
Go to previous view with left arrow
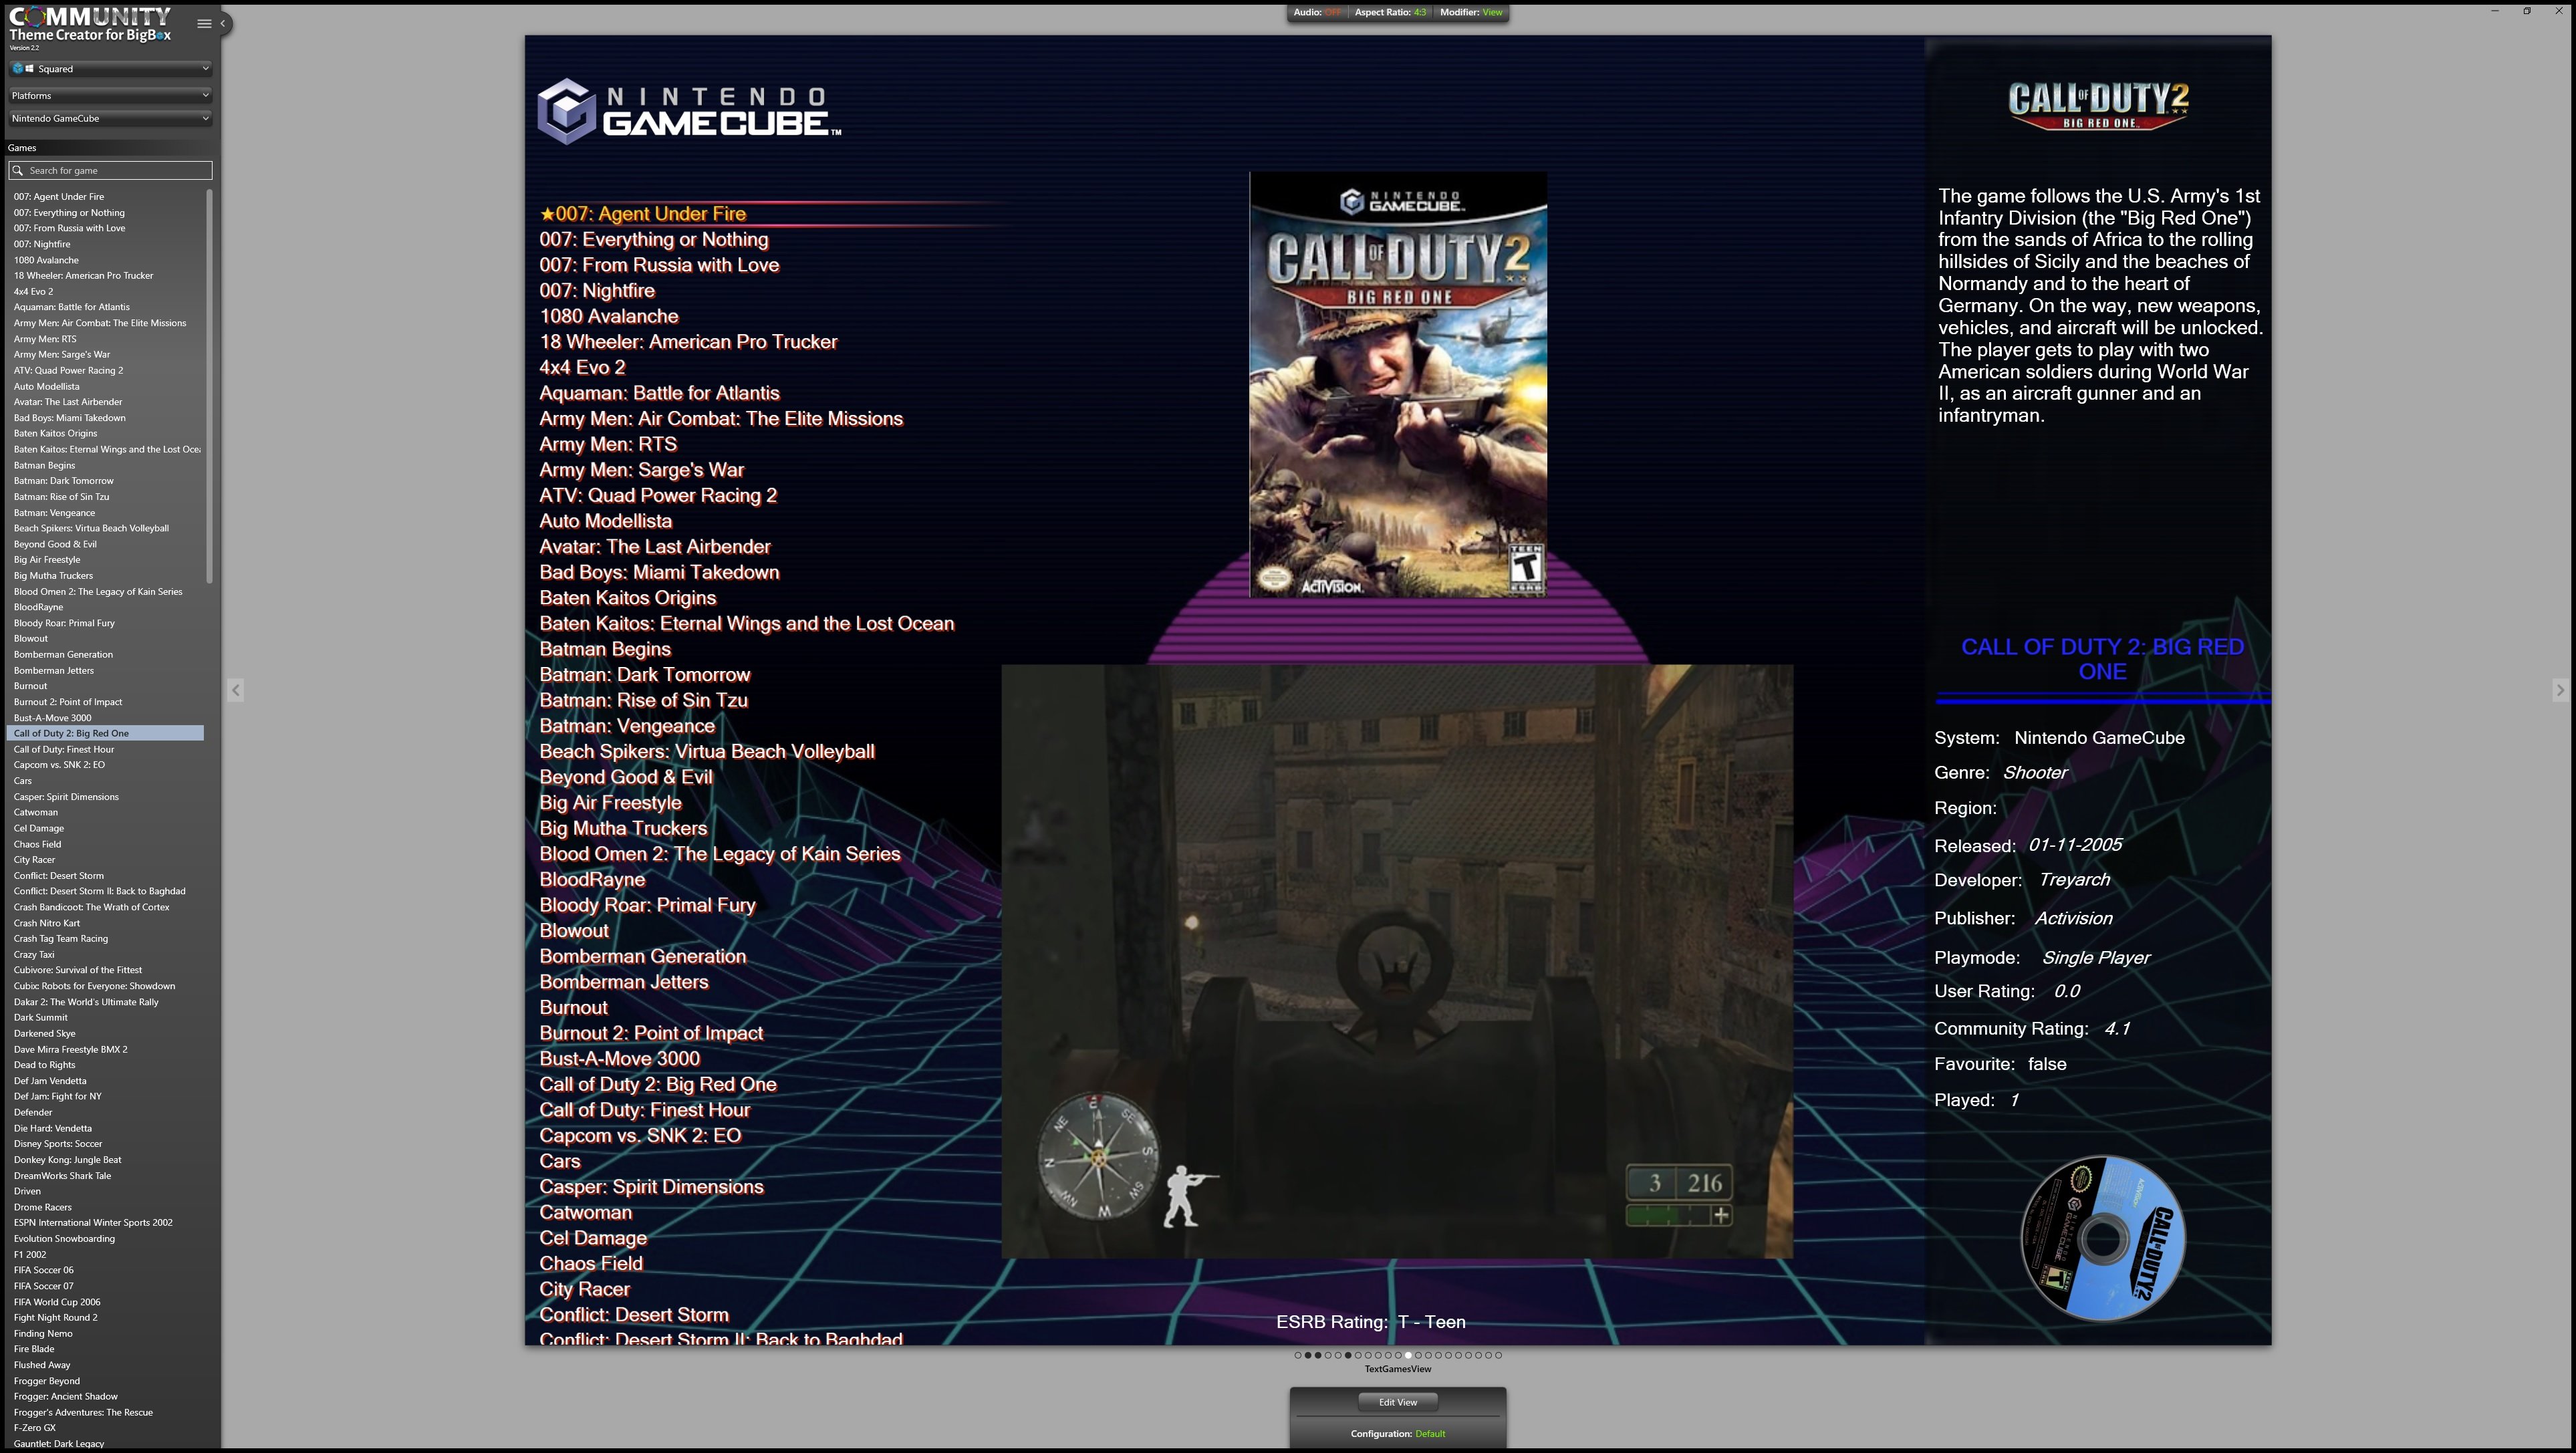(x=236, y=690)
